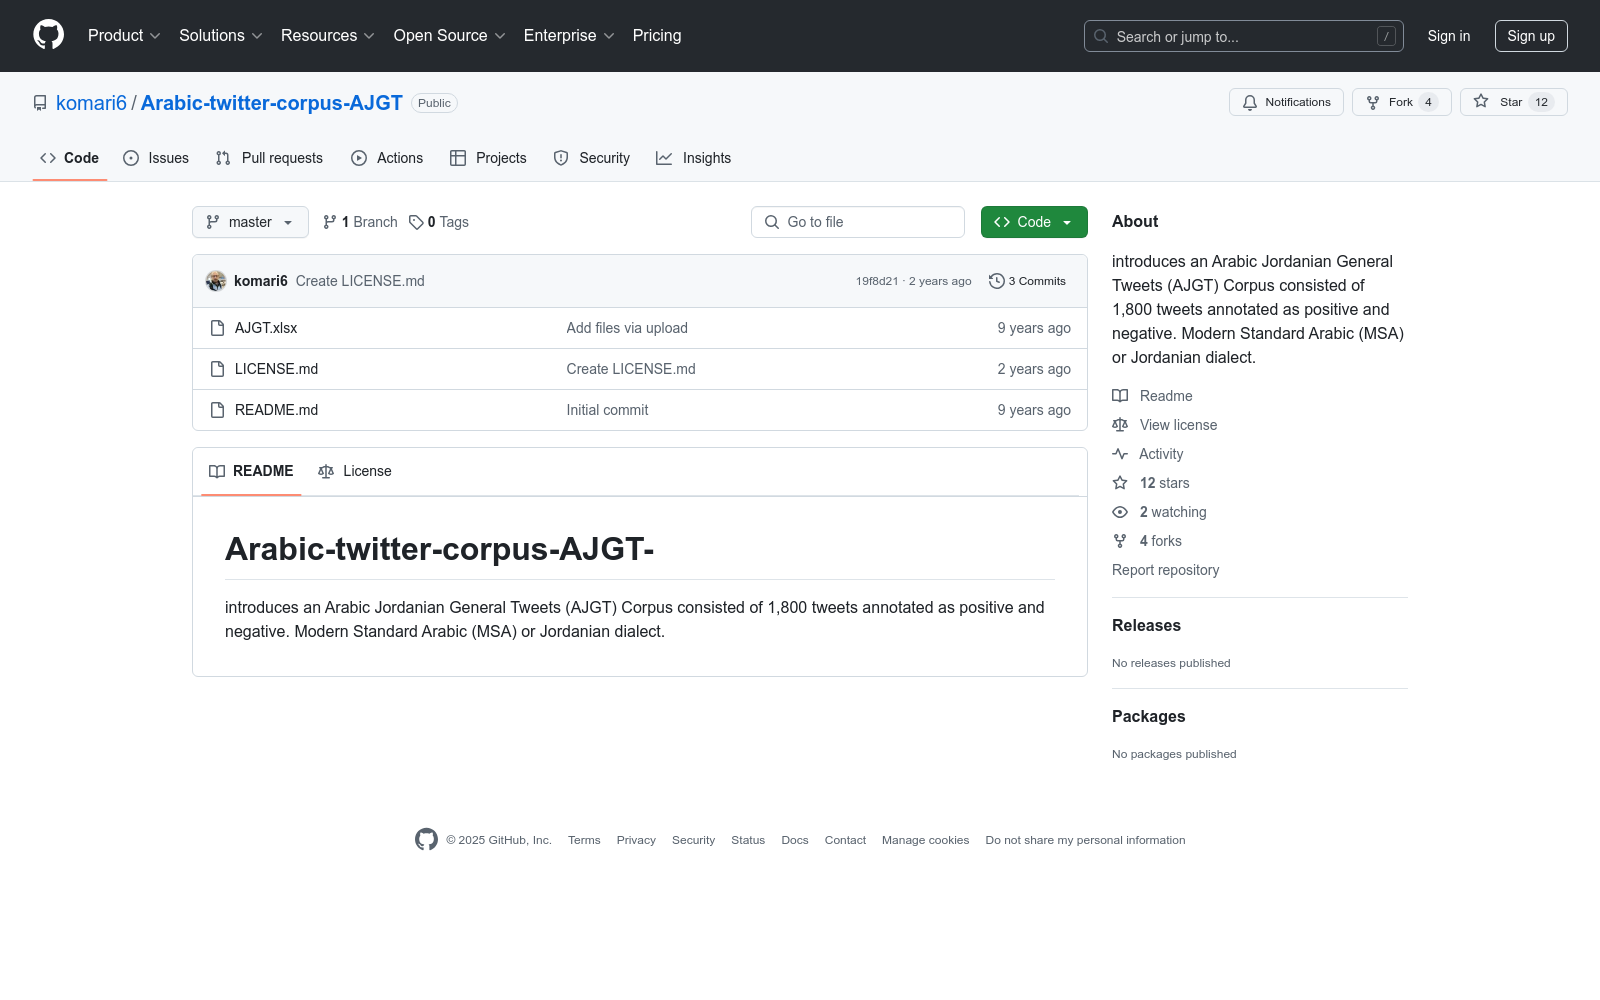Image resolution: width=1600 pixels, height=1000 pixels.
Task: Click the bell icon in Notifications
Action: pos(1250,102)
